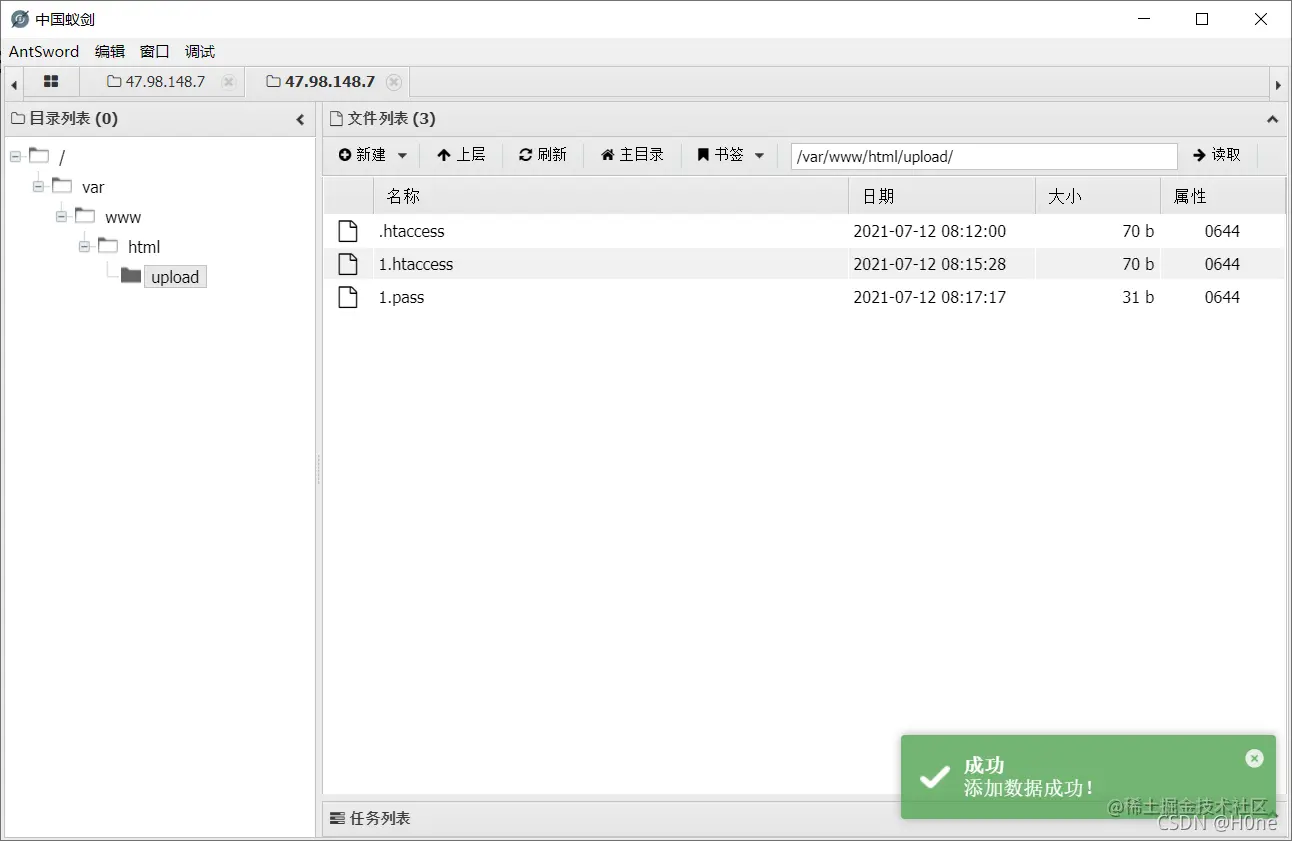Click inside the /var/www/html/upload/ path field
The width and height of the screenshot is (1292, 841).
pyautogui.click(x=983, y=156)
